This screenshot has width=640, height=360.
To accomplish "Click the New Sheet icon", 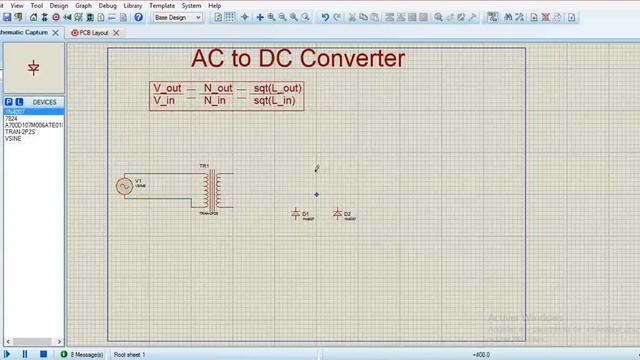I will point(534,17).
